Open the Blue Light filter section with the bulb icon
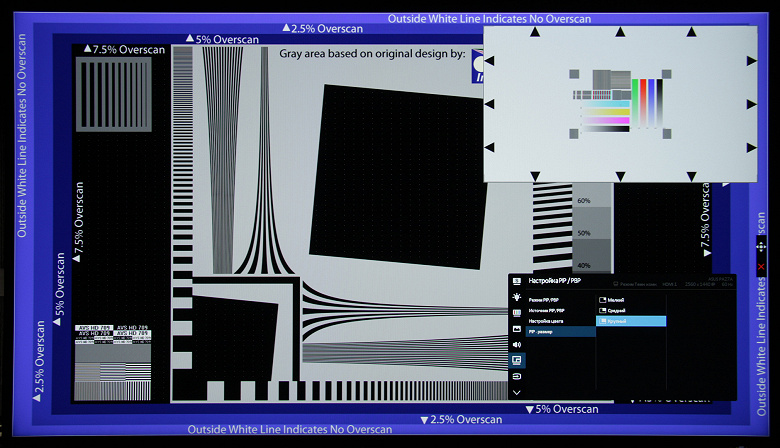The width and height of the screenshot is (780, 448). pos(516,297)
